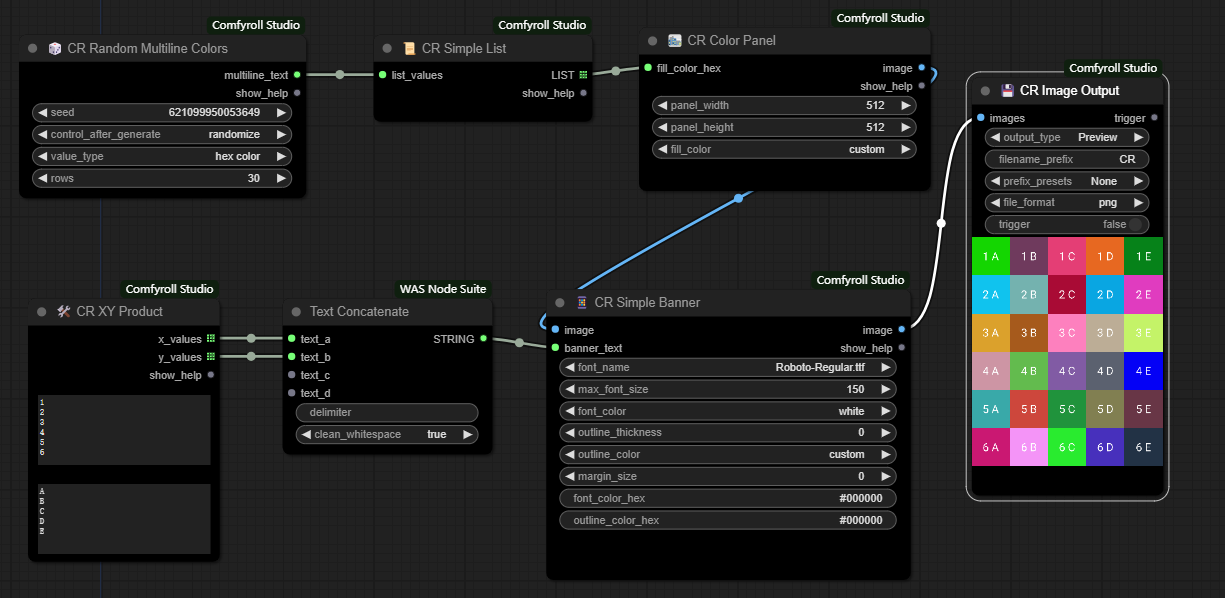The image size is (1225, 598).
Task: Click the CR Simple Banner node icon
Action: pyautogui.click(x=582, y=302)
